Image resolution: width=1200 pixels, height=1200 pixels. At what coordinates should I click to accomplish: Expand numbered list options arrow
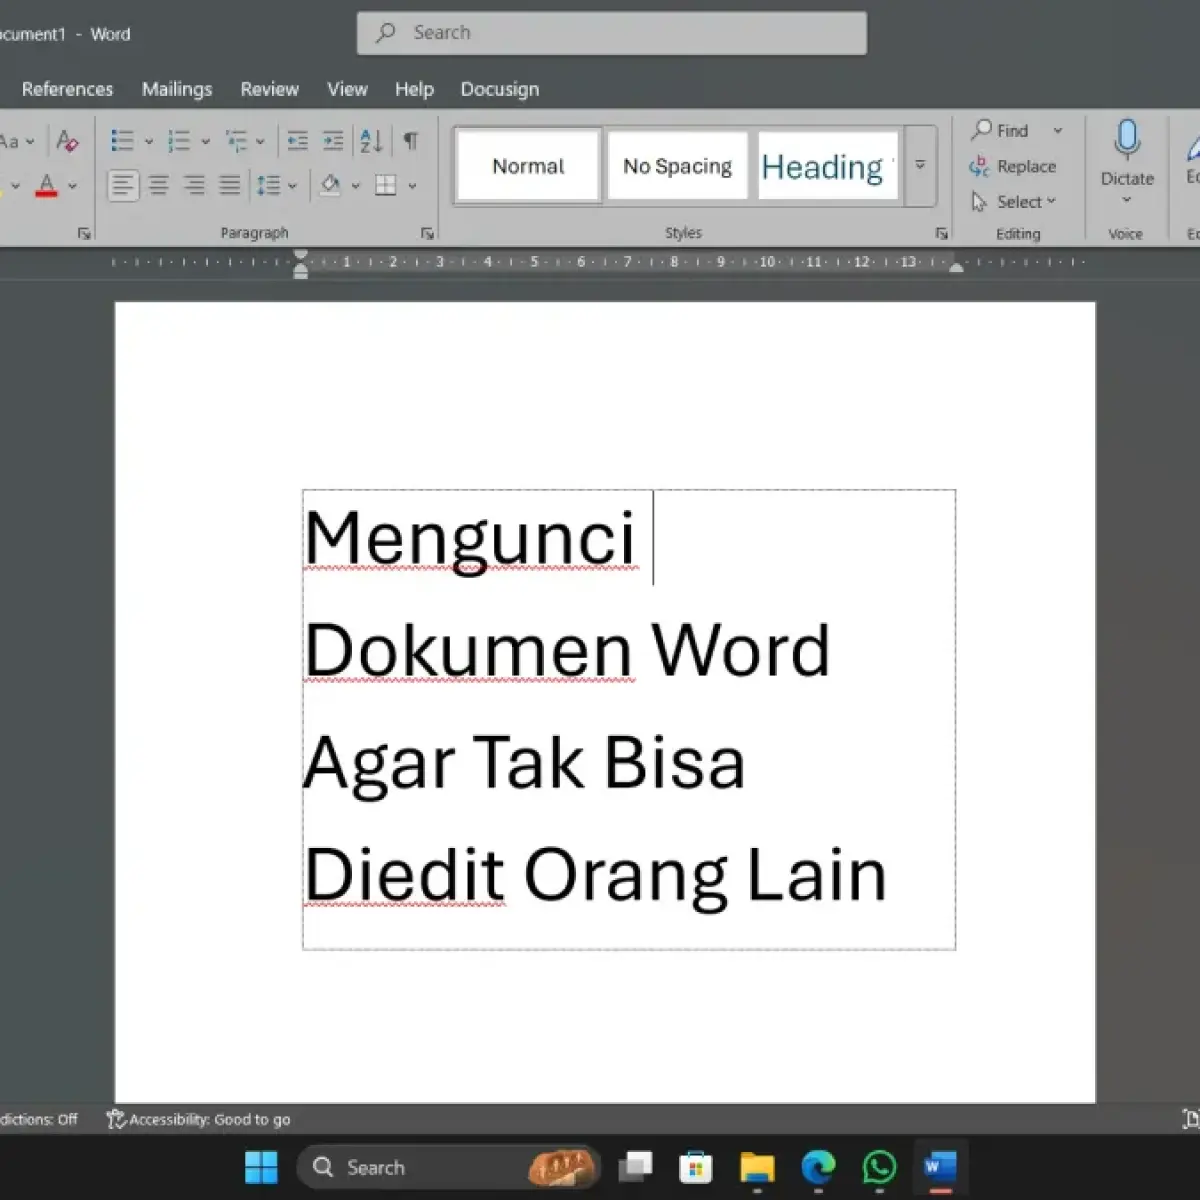(x=206, y=142)
